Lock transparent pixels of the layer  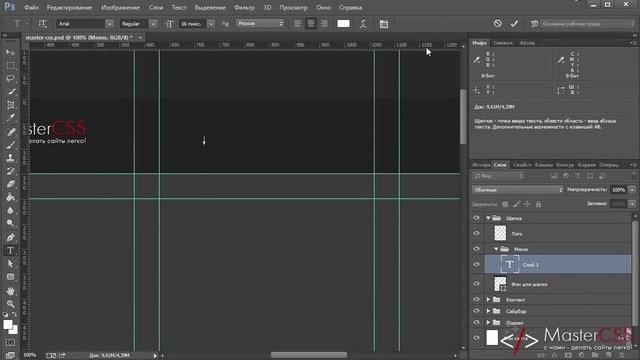click(x=505, y=204)
